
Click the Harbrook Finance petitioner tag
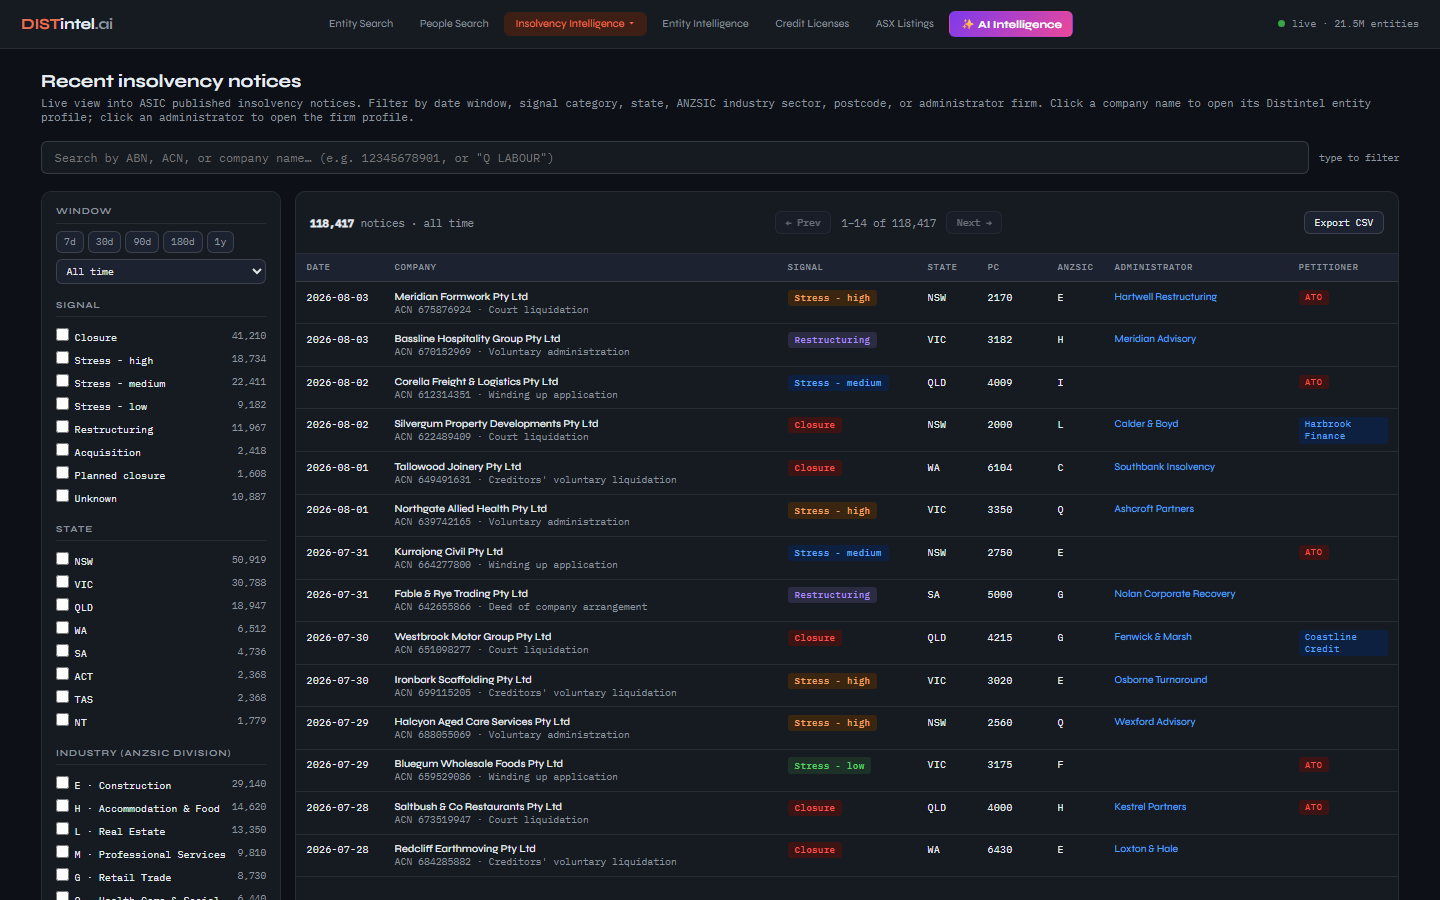tap(1343, 430)
